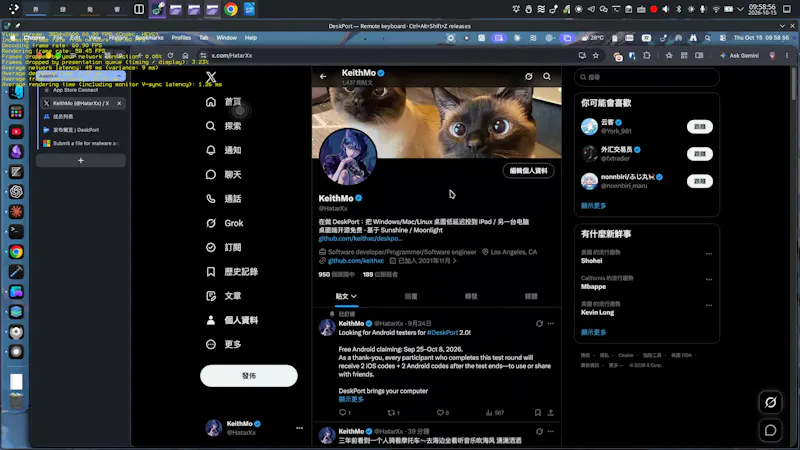Open KeithMo profile avatar picture
800x450 pixels.
(348, 157)
